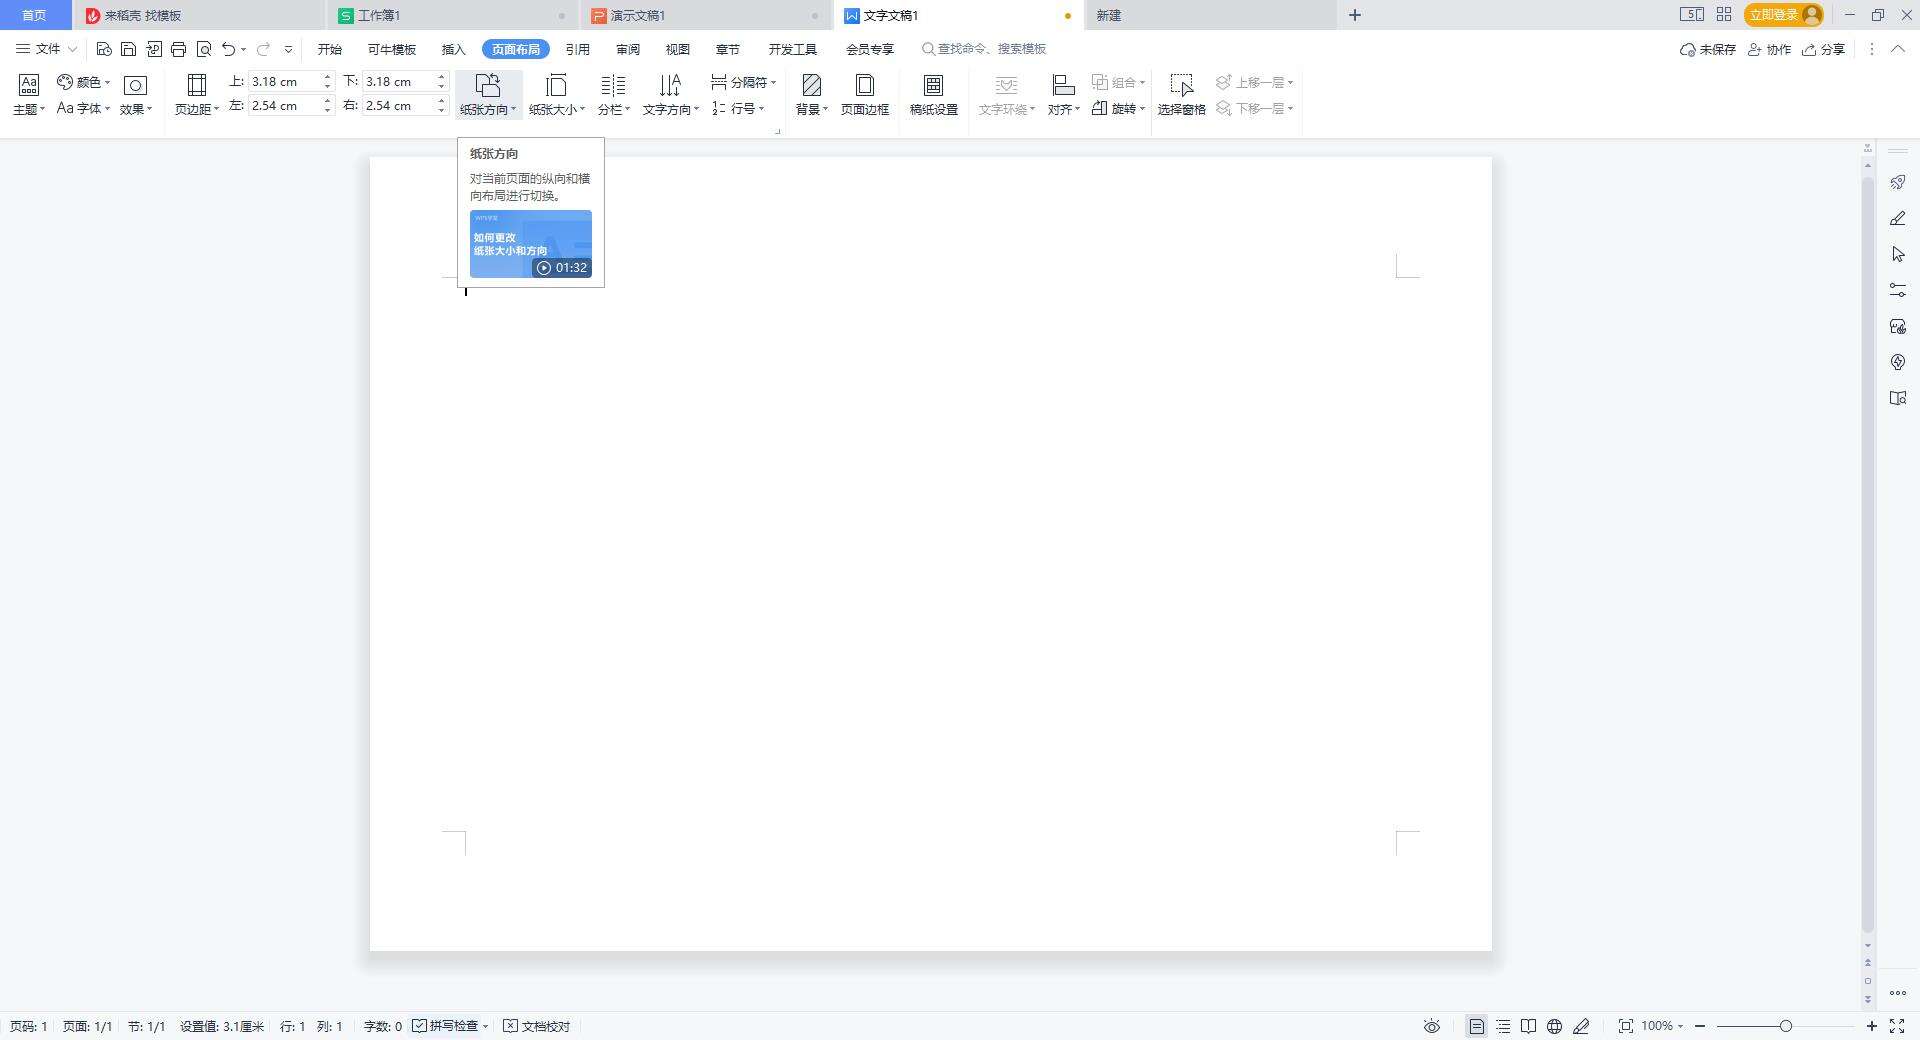The image size is (1920, 1040).
Task: Click the 页面边框 page border icon
Action: [x=864, y=86]
